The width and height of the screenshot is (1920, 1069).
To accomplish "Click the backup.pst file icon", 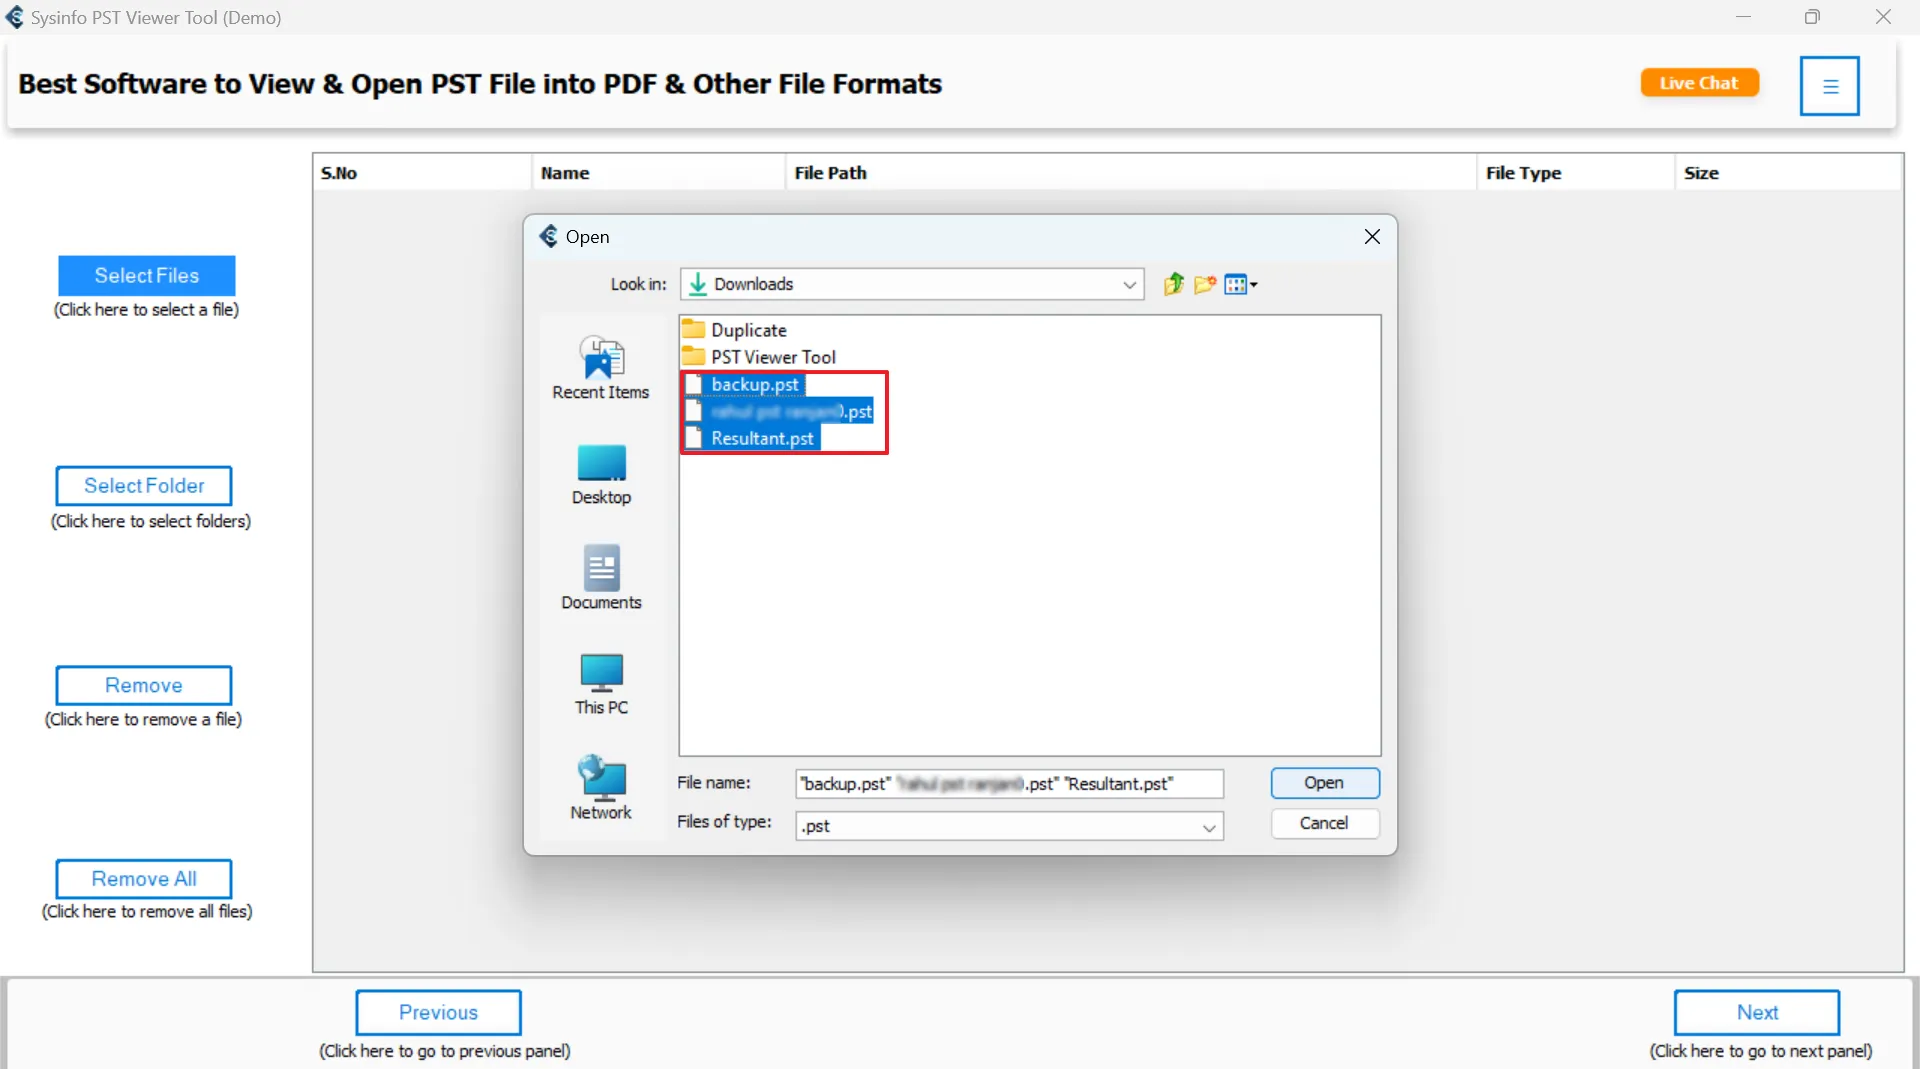I will click(x=694, y=384).
